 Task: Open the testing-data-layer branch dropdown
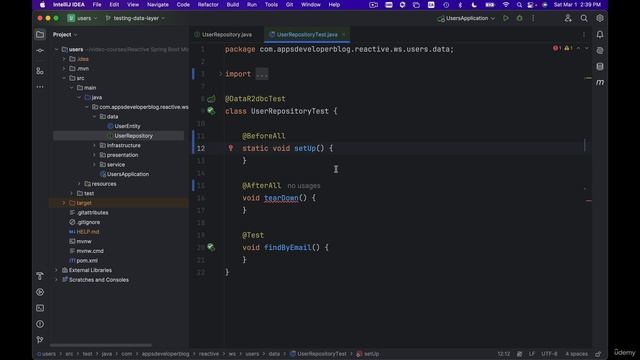point(135,18)
